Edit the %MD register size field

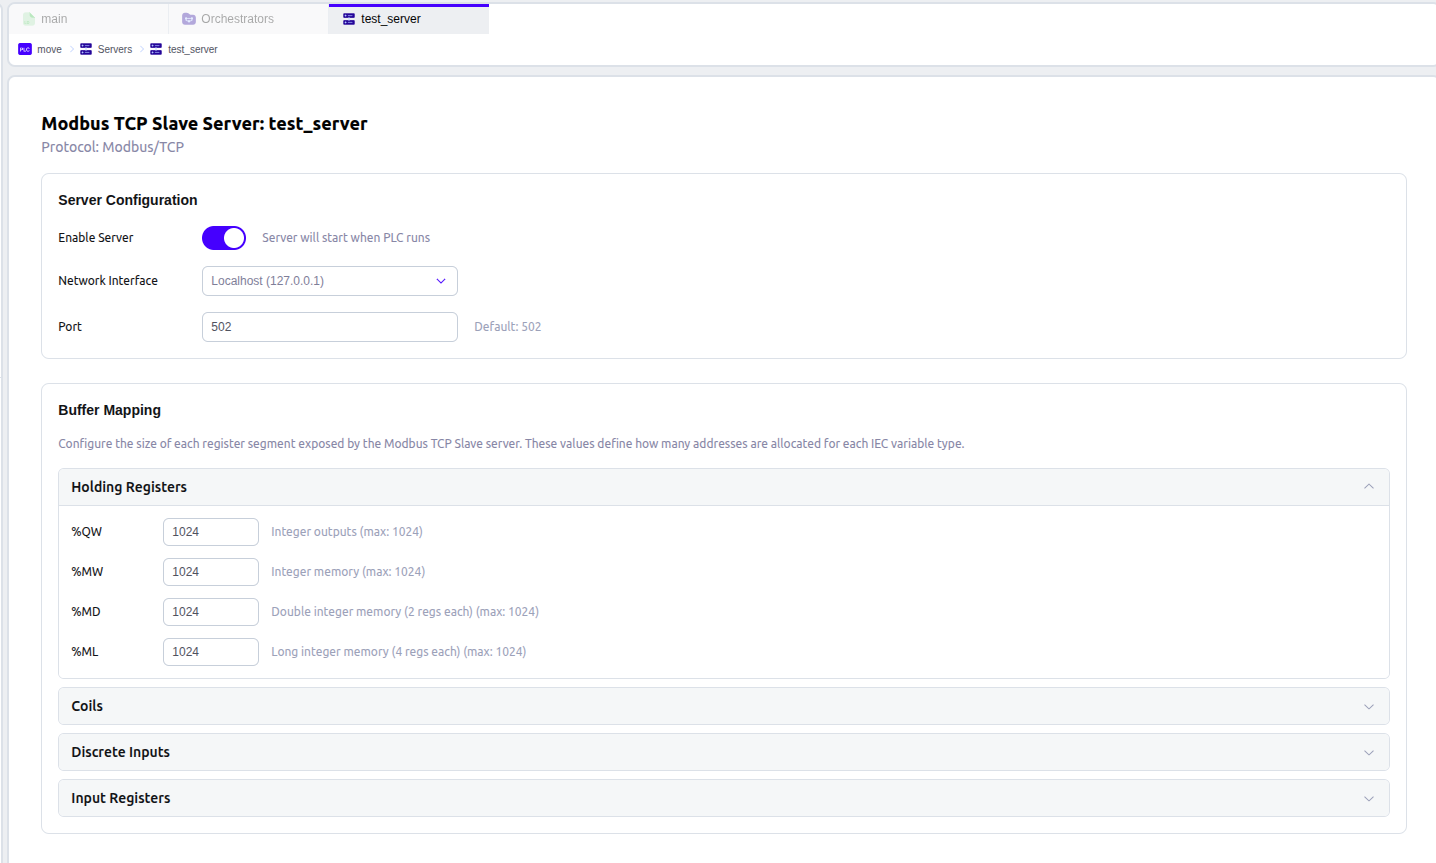211,612
